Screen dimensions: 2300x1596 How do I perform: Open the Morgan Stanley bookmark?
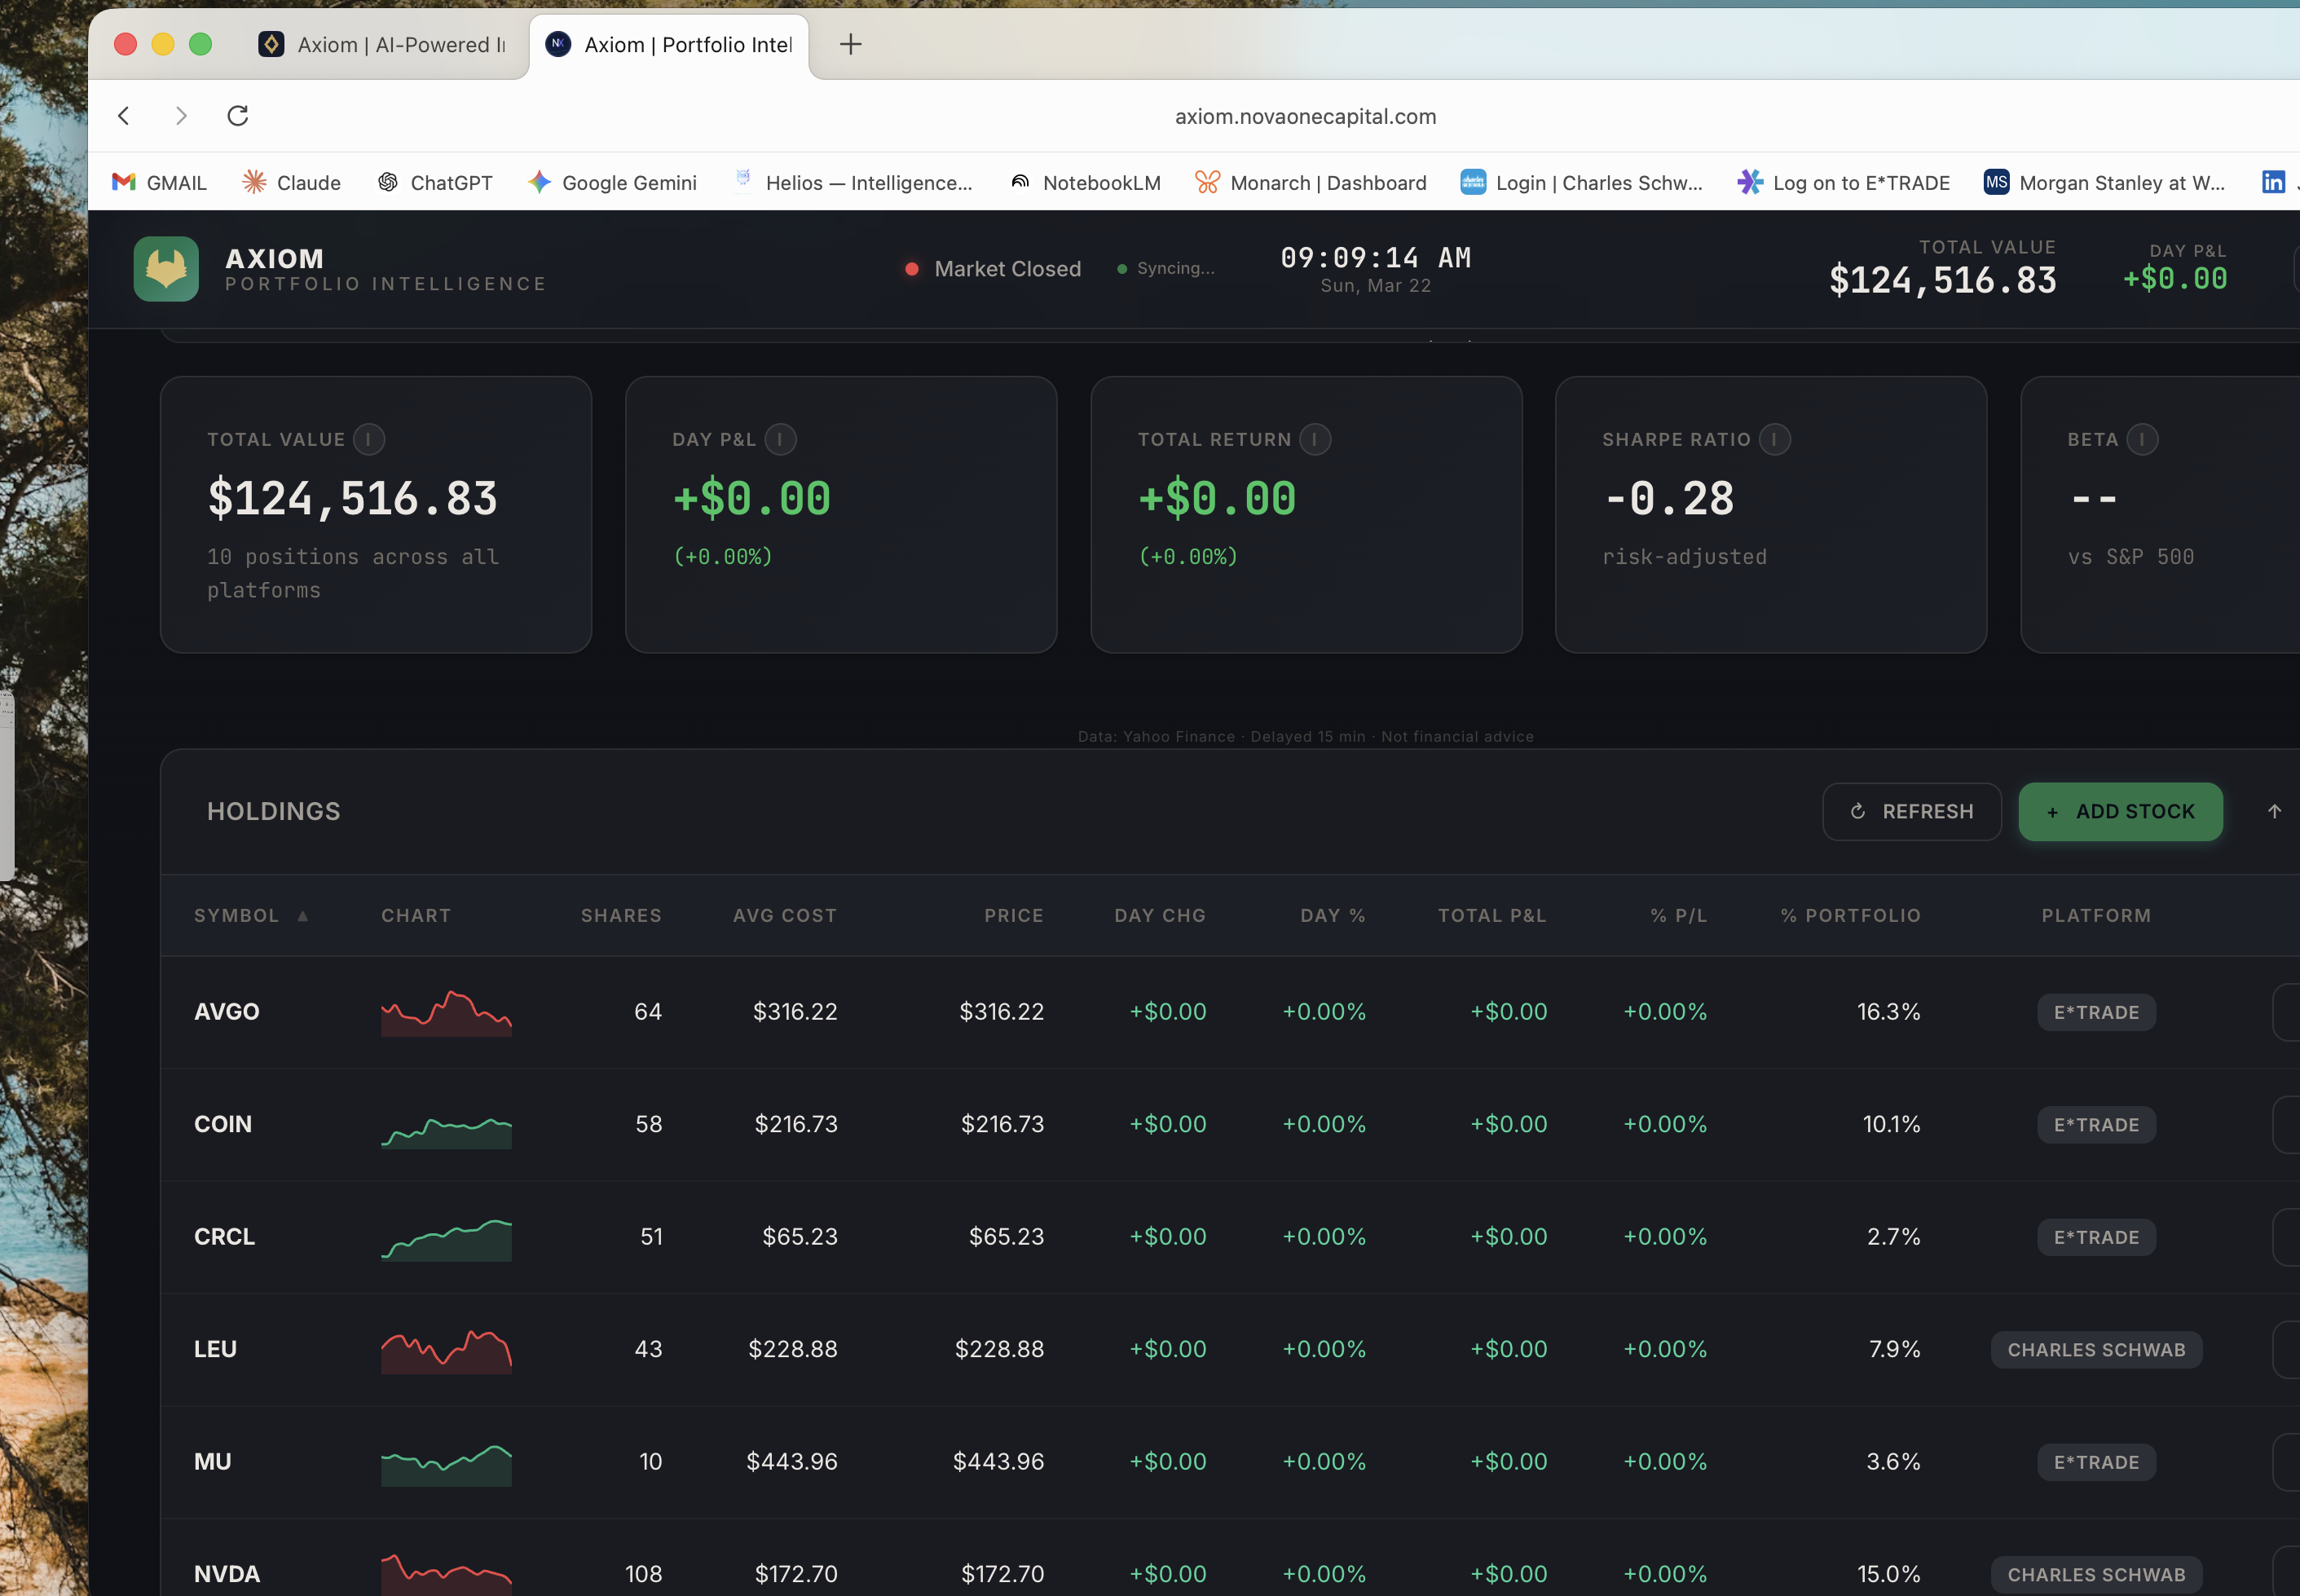coord(2105,182)
